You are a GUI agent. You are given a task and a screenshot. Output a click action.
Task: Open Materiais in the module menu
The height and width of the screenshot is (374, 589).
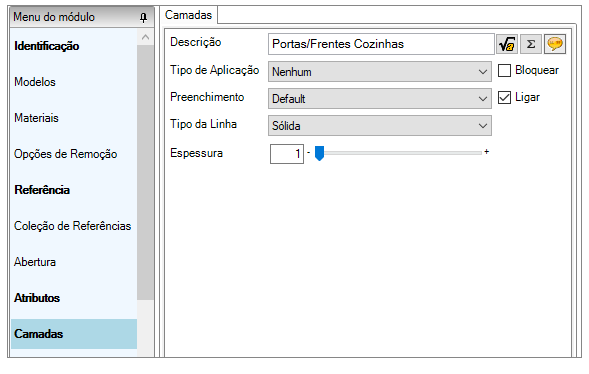tap(36, 118)
